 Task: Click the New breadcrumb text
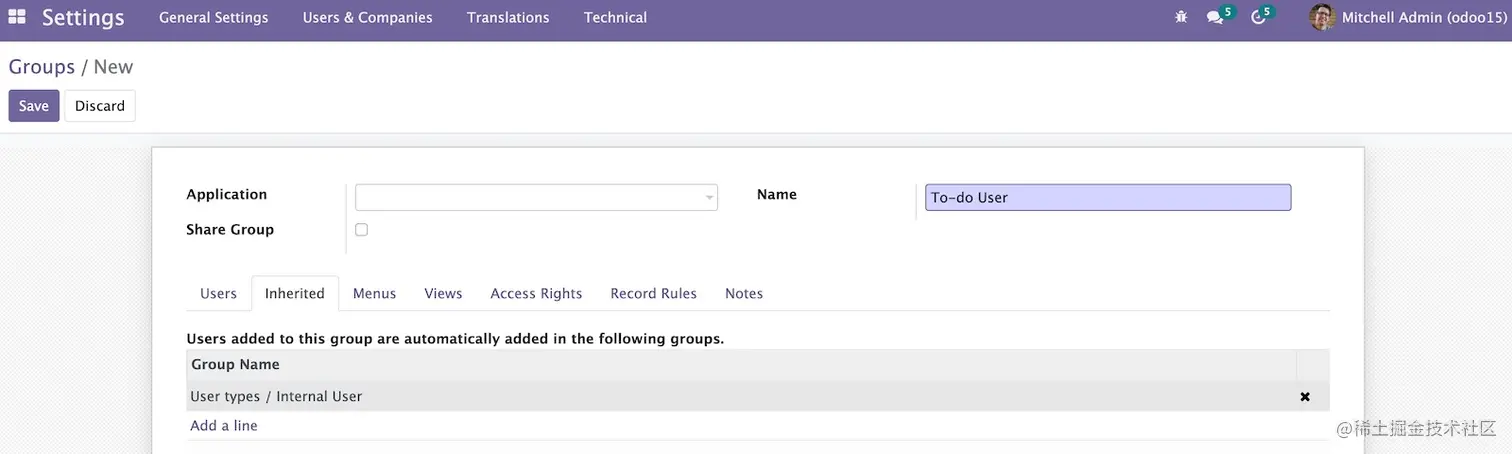113,67
